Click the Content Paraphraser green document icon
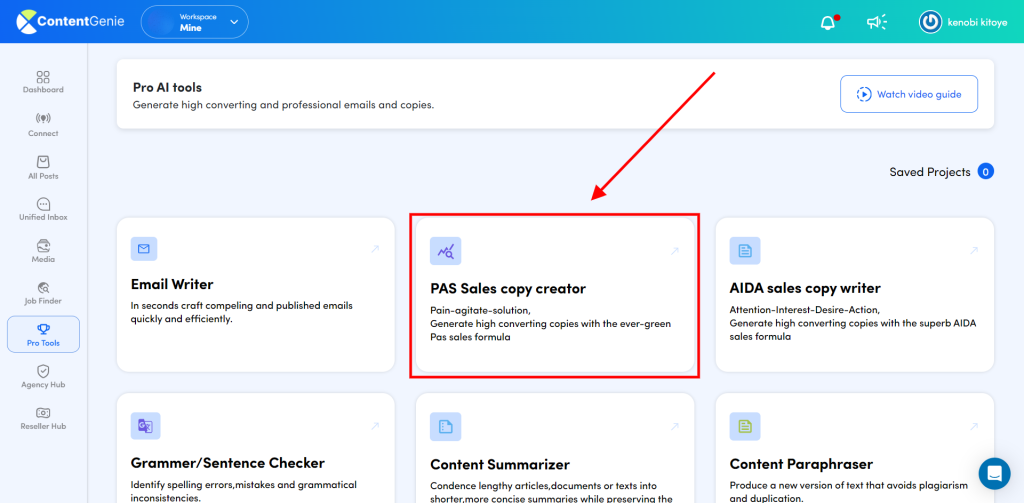Viewport: 1024px width, 503px height. pyautogui.click(x=744, y=427)
